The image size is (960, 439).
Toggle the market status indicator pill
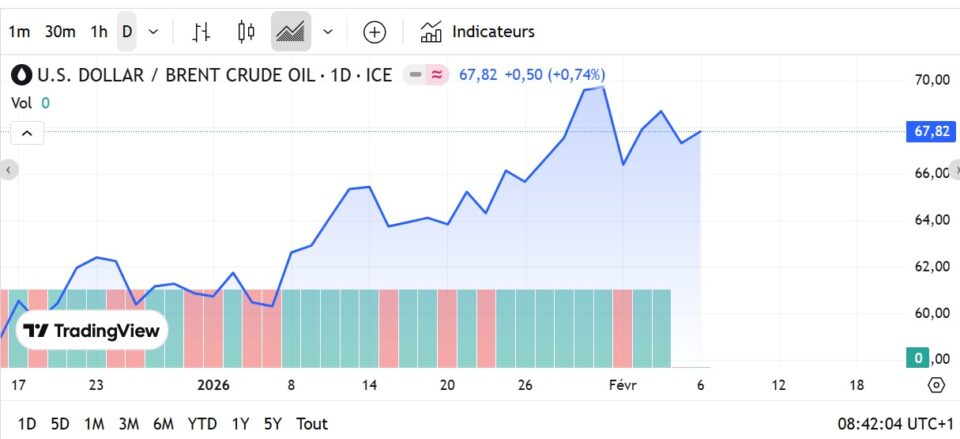click(x=426, y=75)
